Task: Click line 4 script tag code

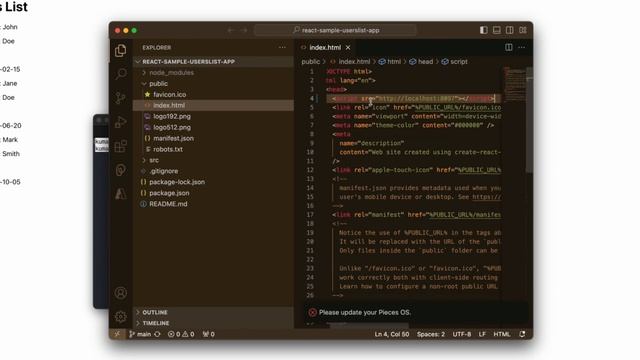Action: pos(413,98)
